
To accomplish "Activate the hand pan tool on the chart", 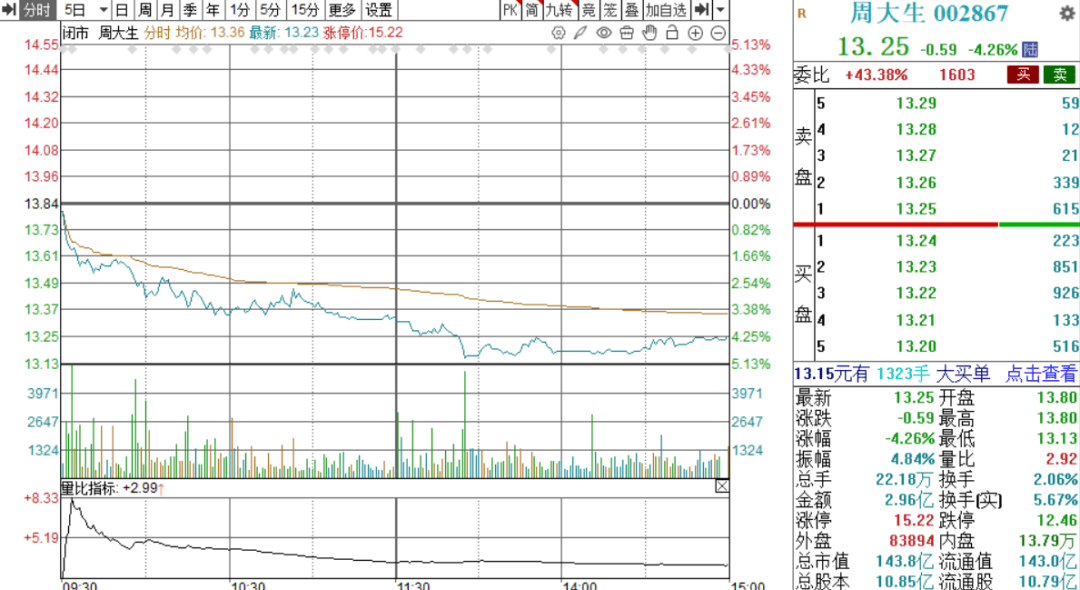I will [x=647, y=33].
